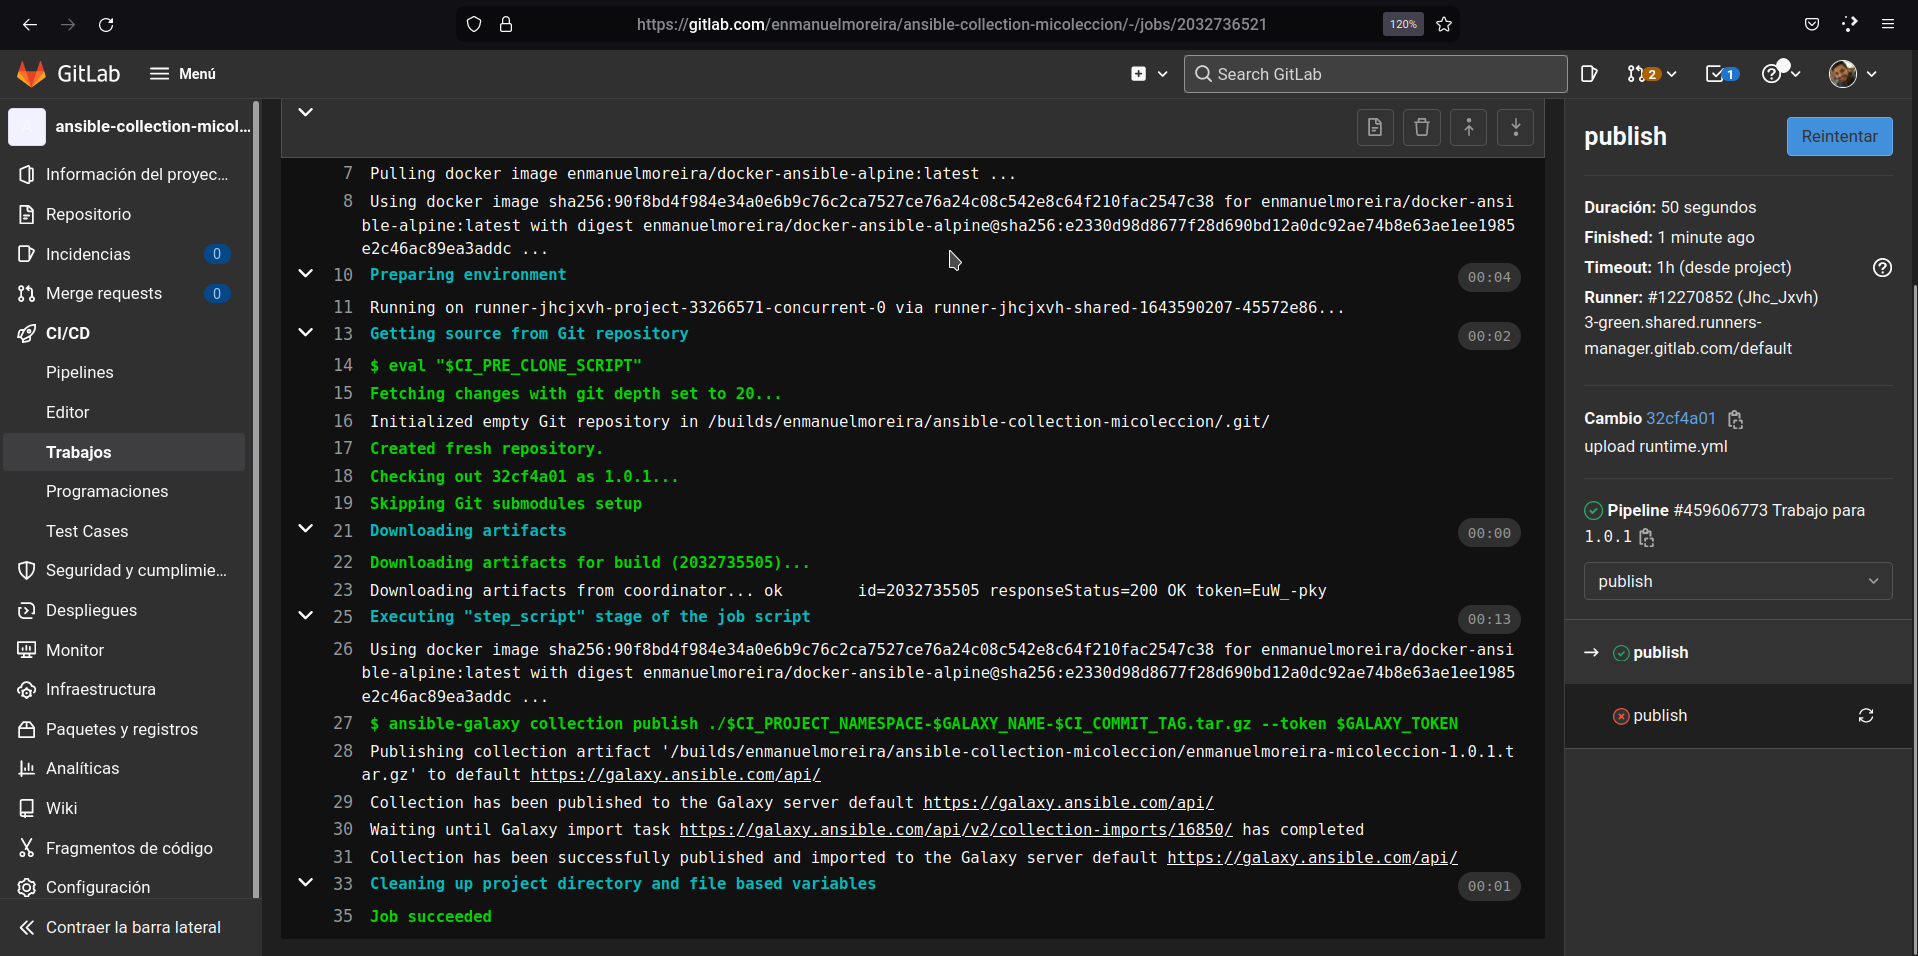Copy the commit SHA with the clipboard icon
This screenshot has width=1918, height=956.
(x=1735, y=420)
